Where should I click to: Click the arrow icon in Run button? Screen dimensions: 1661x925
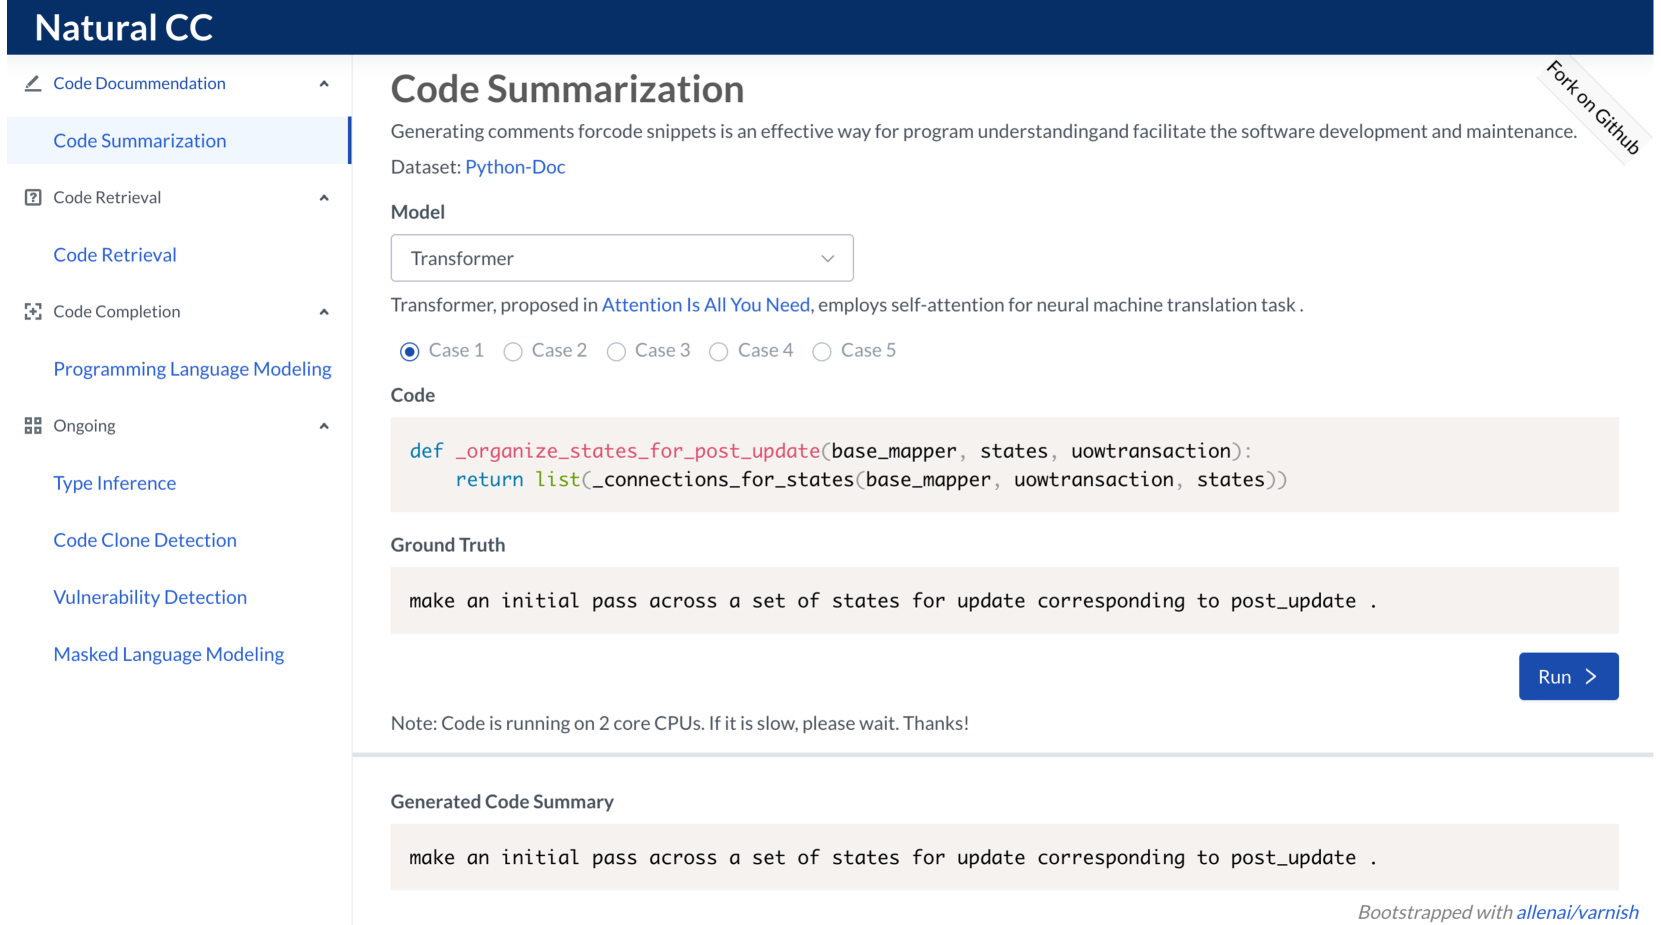(1591, 677)
